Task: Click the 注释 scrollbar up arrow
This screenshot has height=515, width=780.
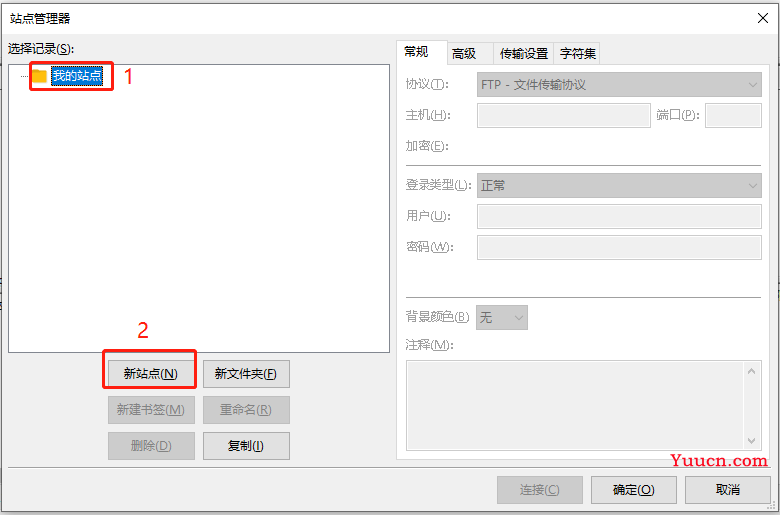Action: (x=752, y=371)
